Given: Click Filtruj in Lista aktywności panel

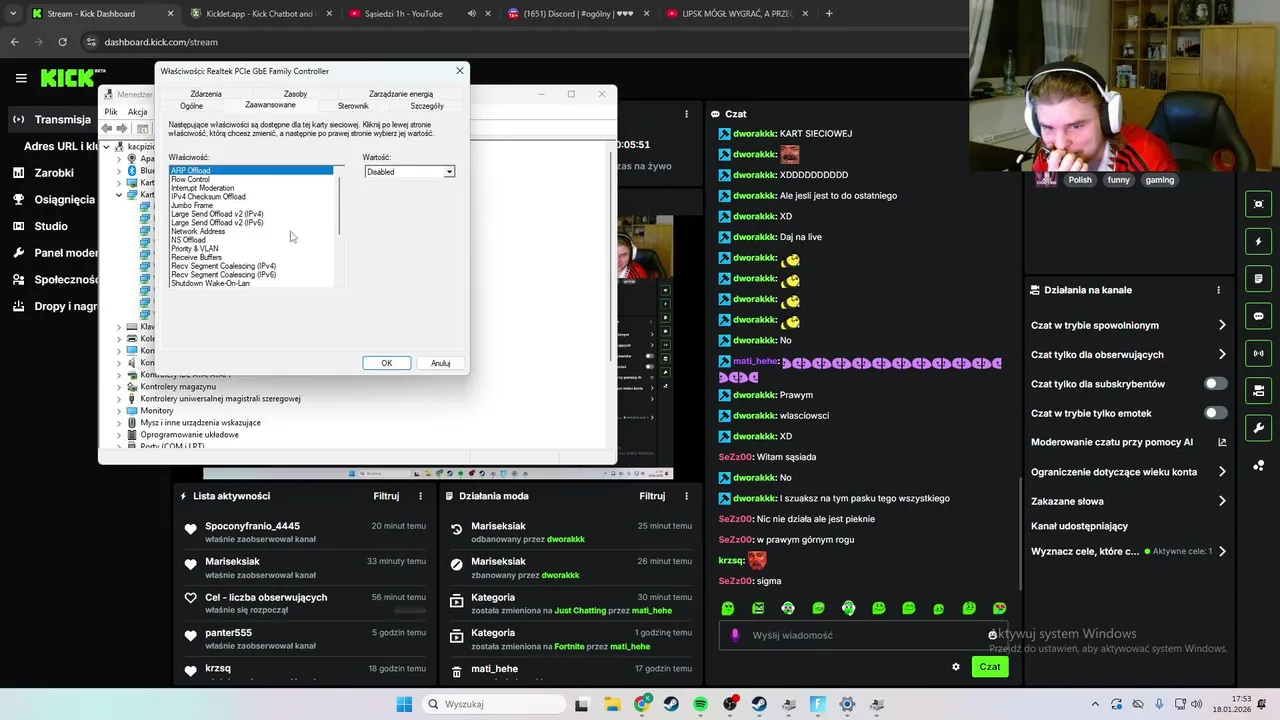Looking at the screenshot, I should pyautogui.click(x=386, y=496).
